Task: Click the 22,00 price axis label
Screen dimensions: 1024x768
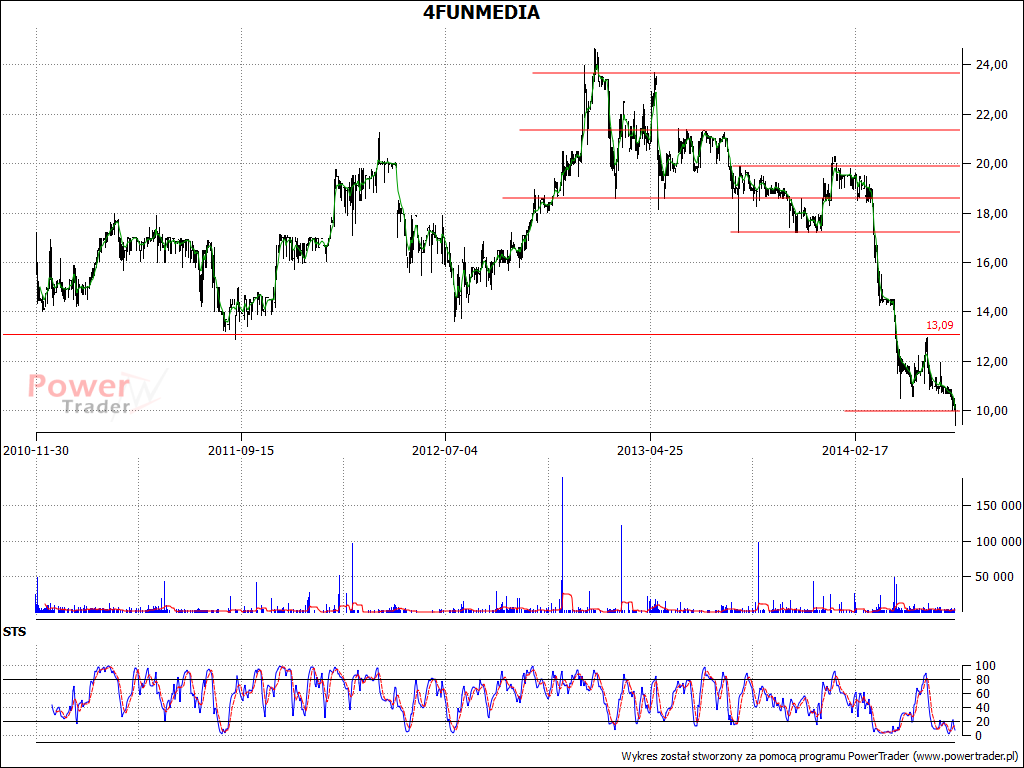Action: (x=991, y=114)
